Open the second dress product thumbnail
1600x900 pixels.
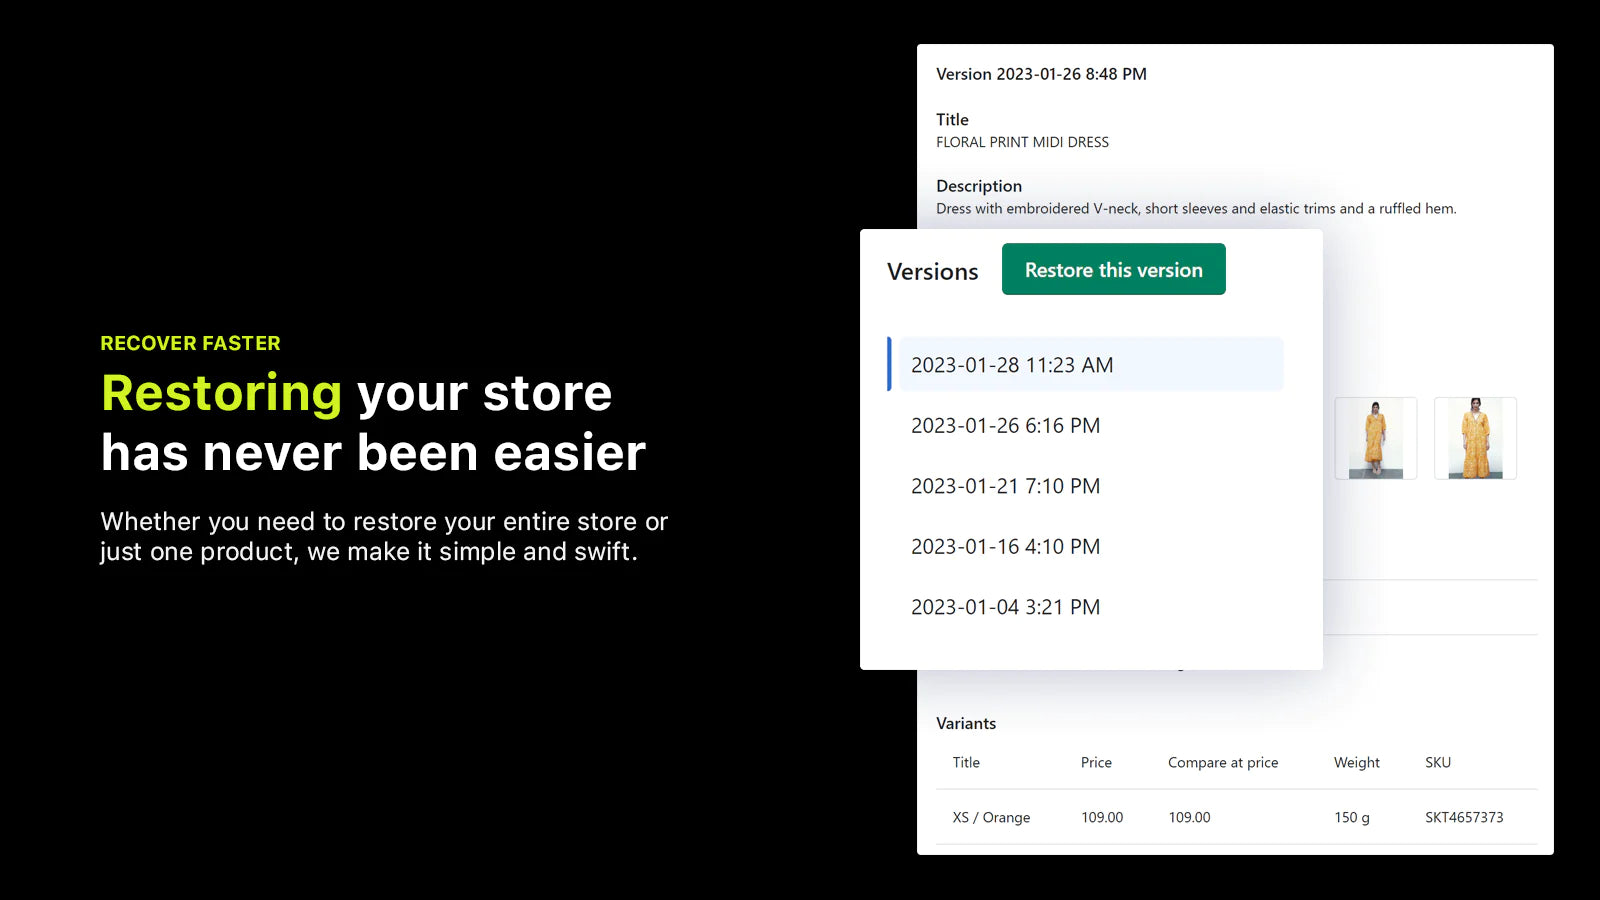point(1475,438)
